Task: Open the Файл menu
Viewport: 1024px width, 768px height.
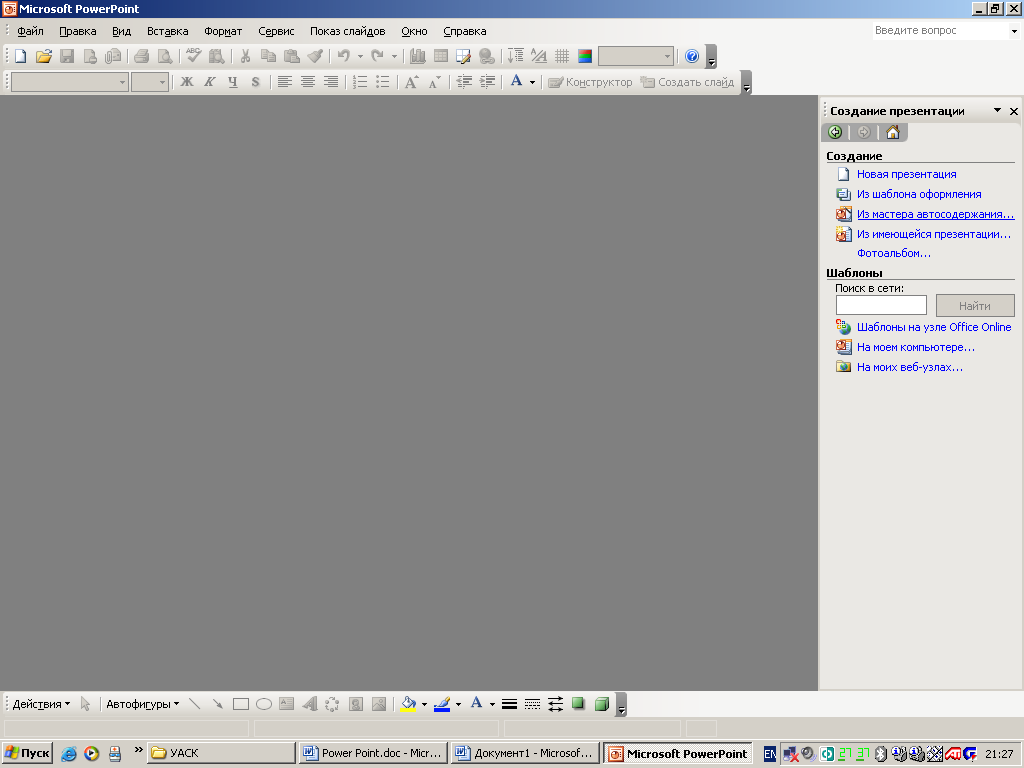Action: [x=30, y=31]
